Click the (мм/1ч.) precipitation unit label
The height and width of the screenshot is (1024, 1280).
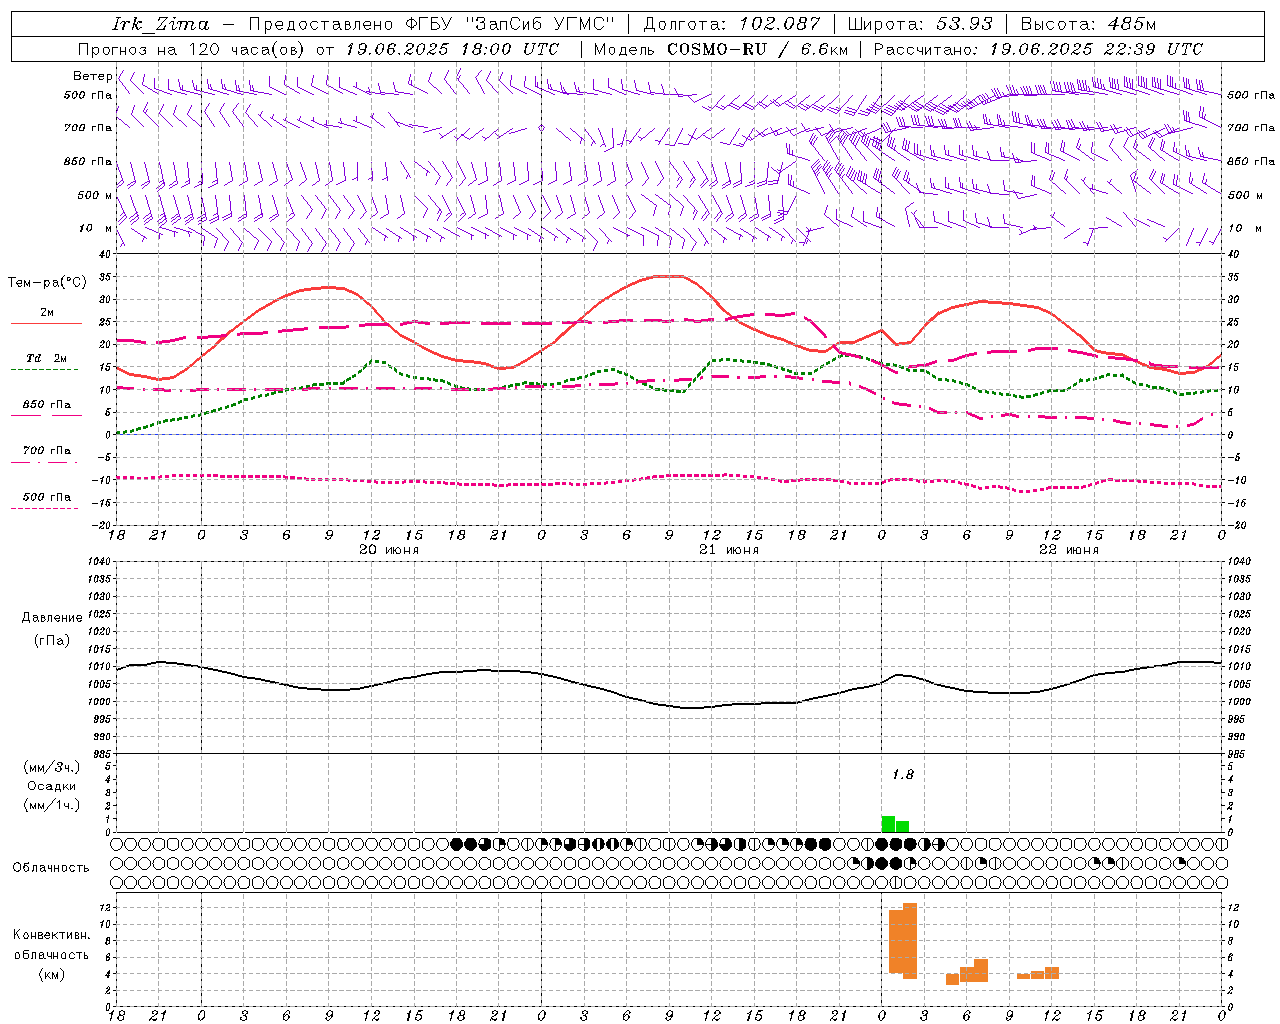[x=52, y=805]
